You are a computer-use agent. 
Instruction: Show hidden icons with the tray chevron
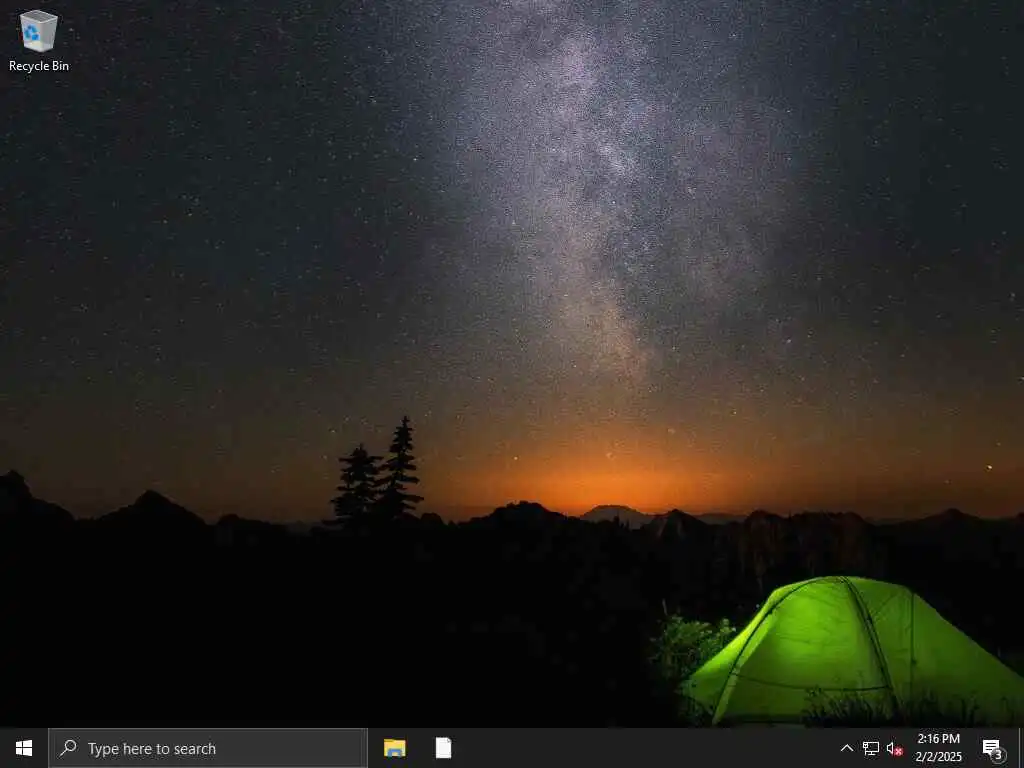click(x=846, y=748)
